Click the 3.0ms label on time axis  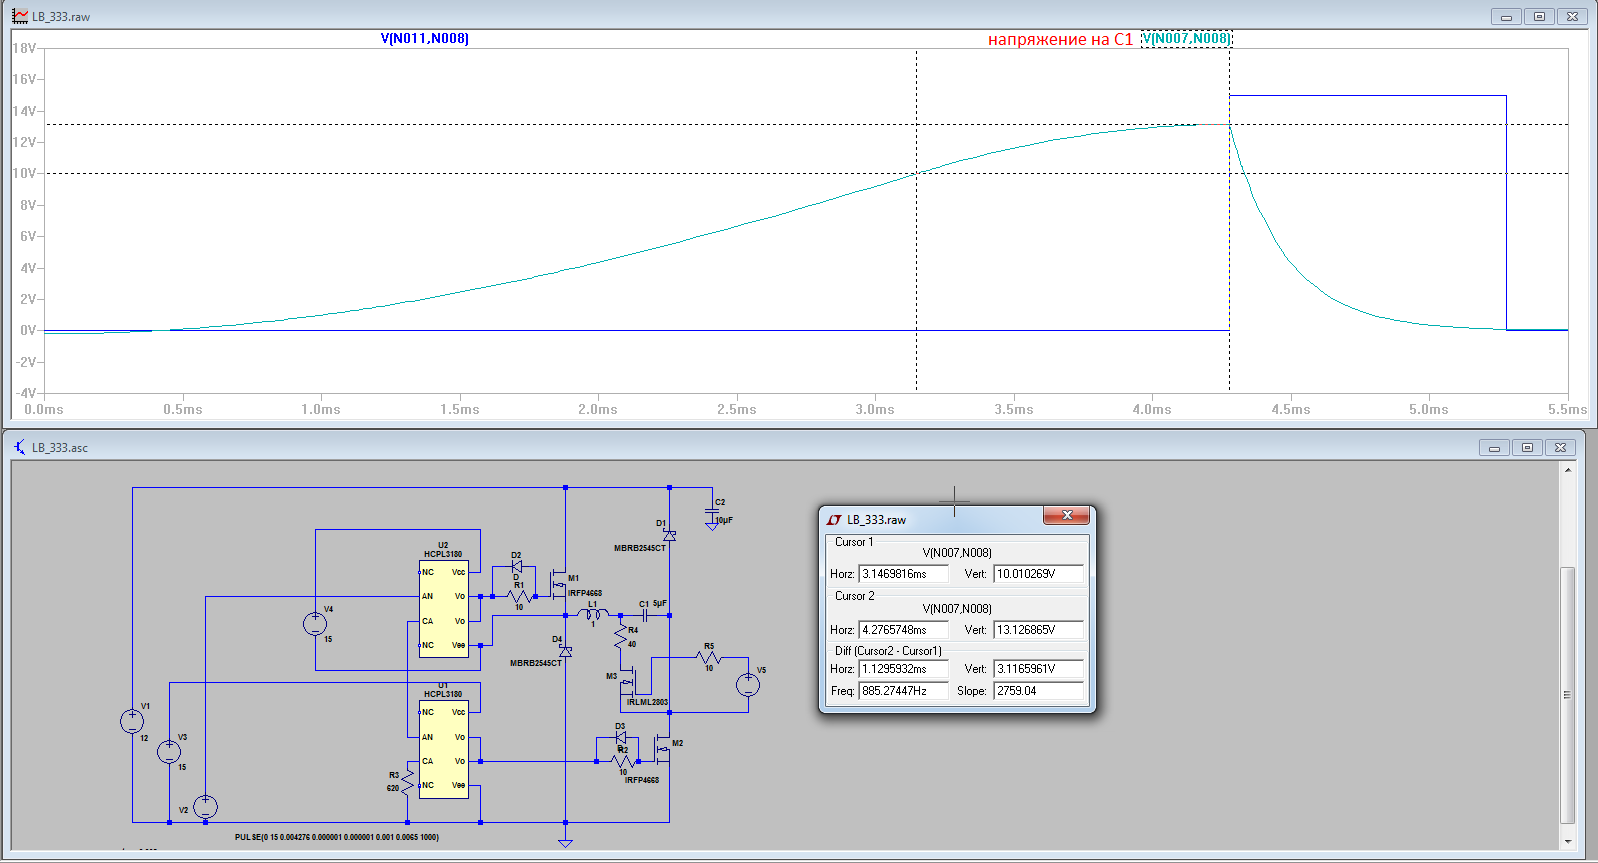[x=875, y=409]
